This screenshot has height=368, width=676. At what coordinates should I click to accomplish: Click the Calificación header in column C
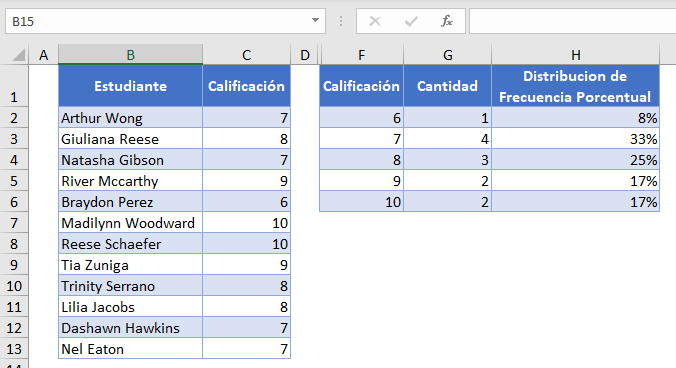[247, 86]
